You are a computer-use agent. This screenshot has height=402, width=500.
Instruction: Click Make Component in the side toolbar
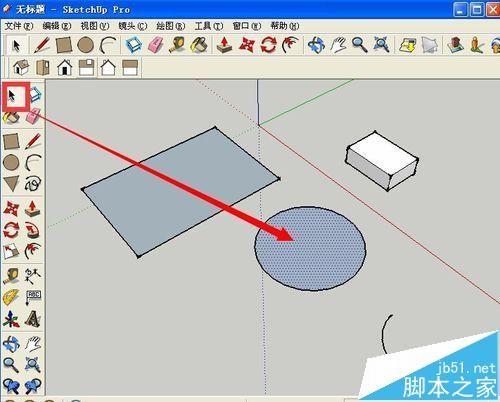[36, 94]
